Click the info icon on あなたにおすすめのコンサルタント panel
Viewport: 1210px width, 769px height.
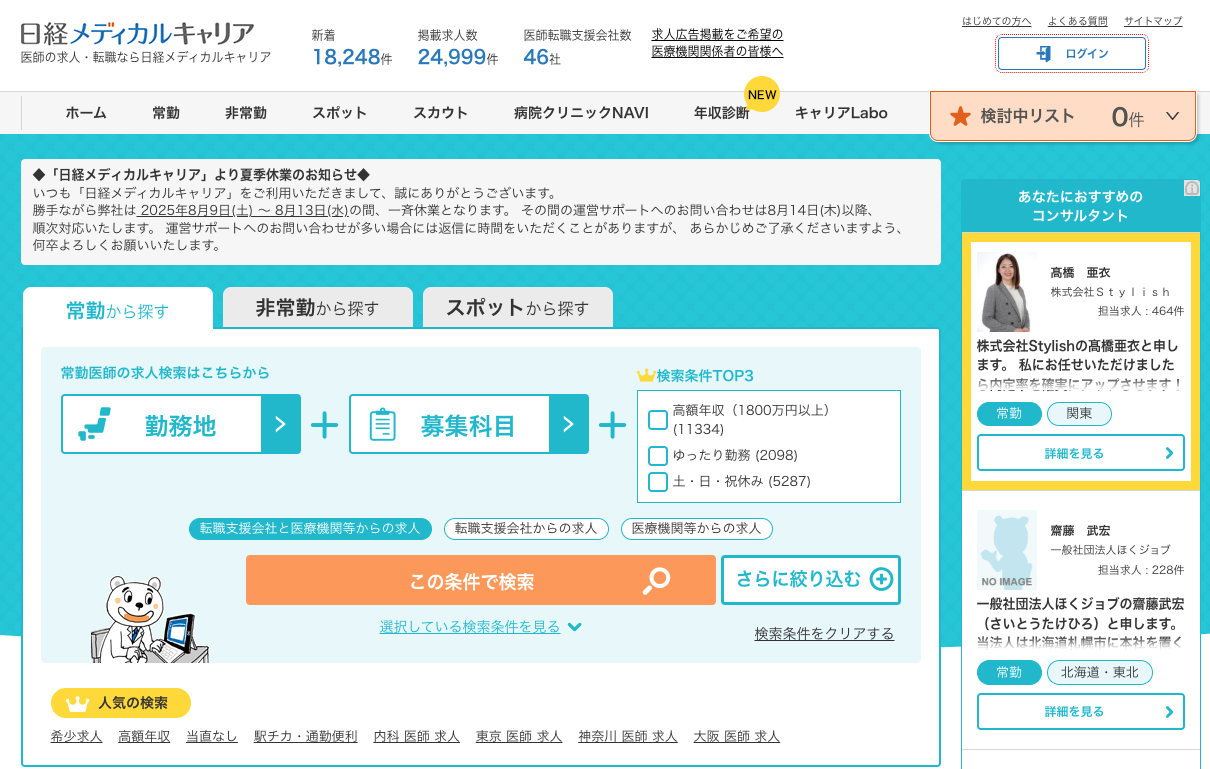tap(1190, 188)
